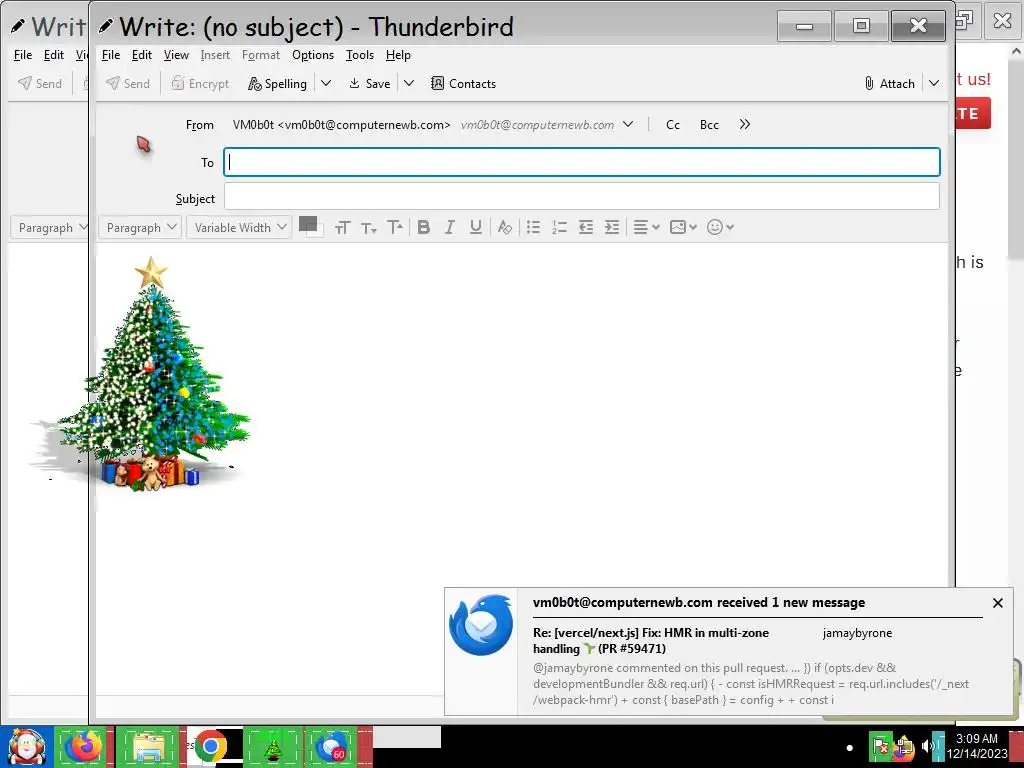Open the Edit menu in front window

point(142,55)
